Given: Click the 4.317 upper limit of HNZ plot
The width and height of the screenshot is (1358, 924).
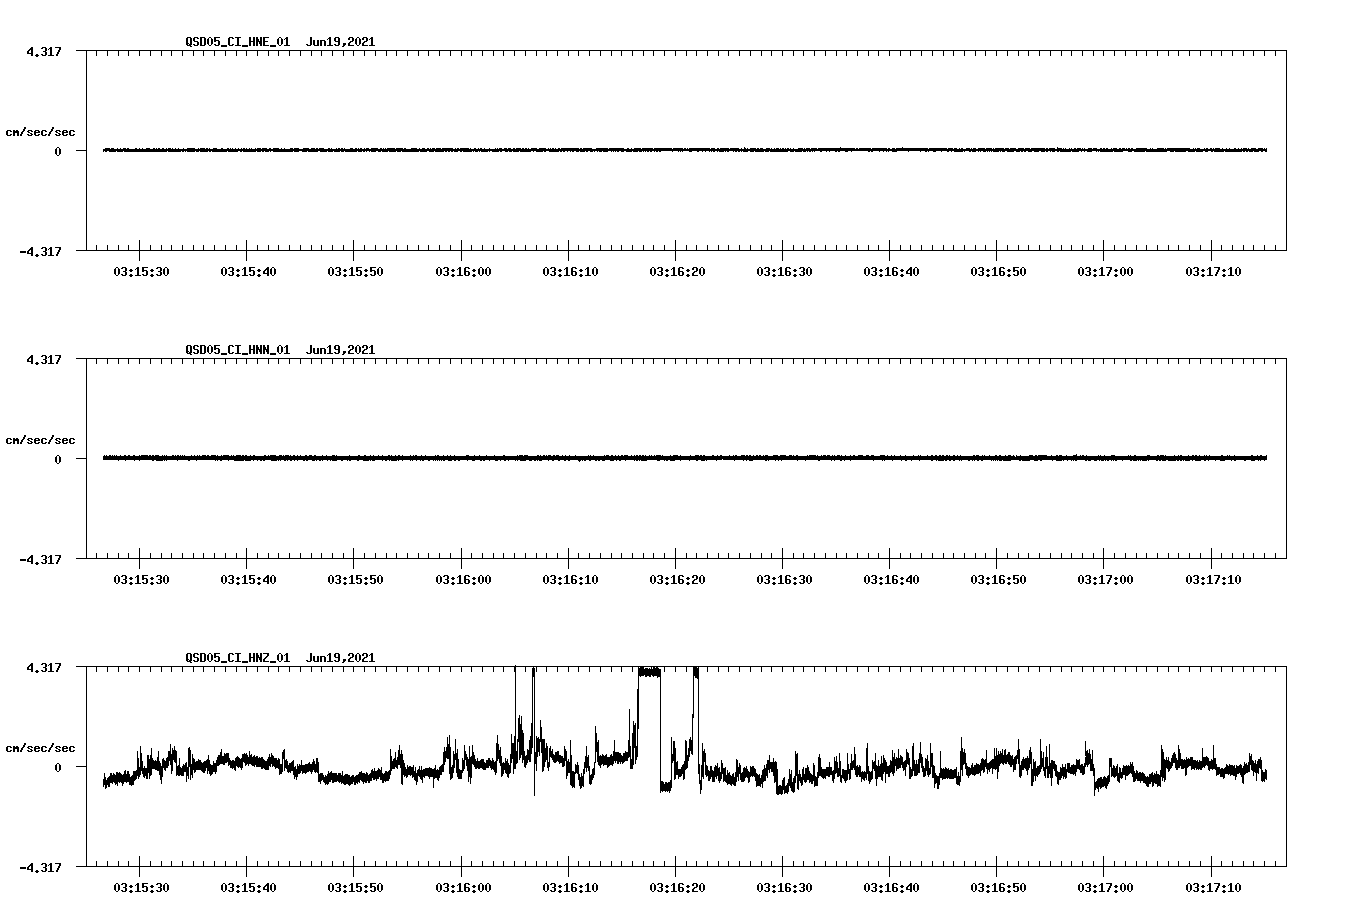Looking at the screenshot, I should click(x=44, y=667).
